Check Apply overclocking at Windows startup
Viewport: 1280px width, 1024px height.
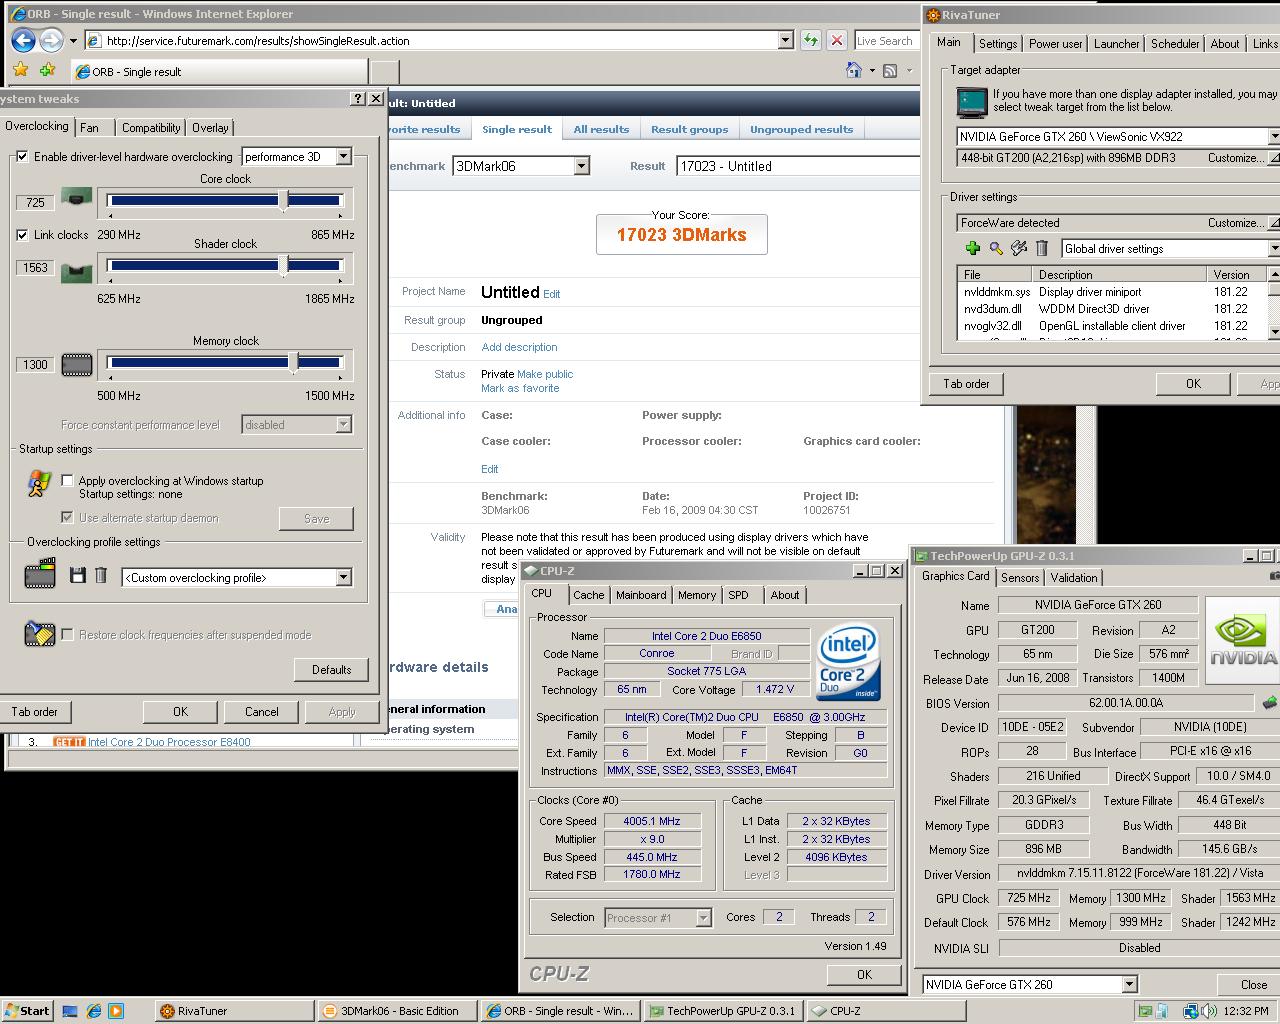click(x=67, y=481)
